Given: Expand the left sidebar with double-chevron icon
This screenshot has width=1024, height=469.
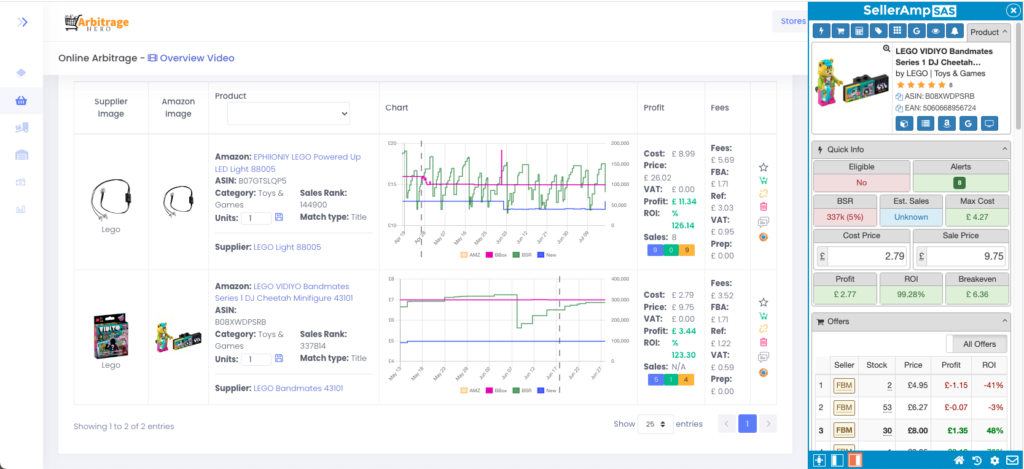Looking at the screenshot, I should 22,22.
